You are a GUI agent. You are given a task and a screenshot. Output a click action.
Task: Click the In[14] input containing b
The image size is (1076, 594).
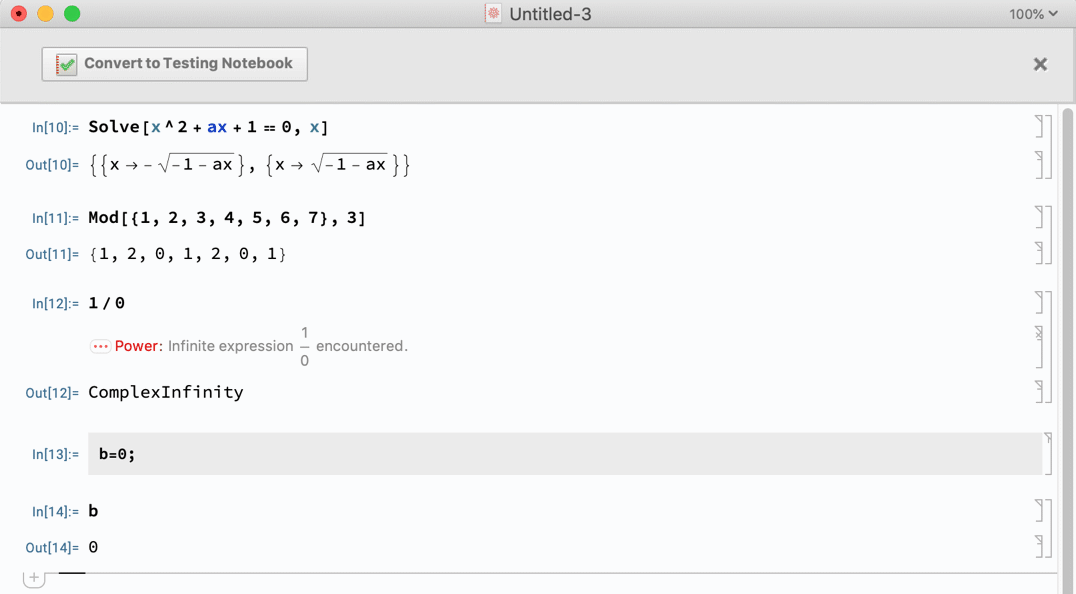coord(93,511)
